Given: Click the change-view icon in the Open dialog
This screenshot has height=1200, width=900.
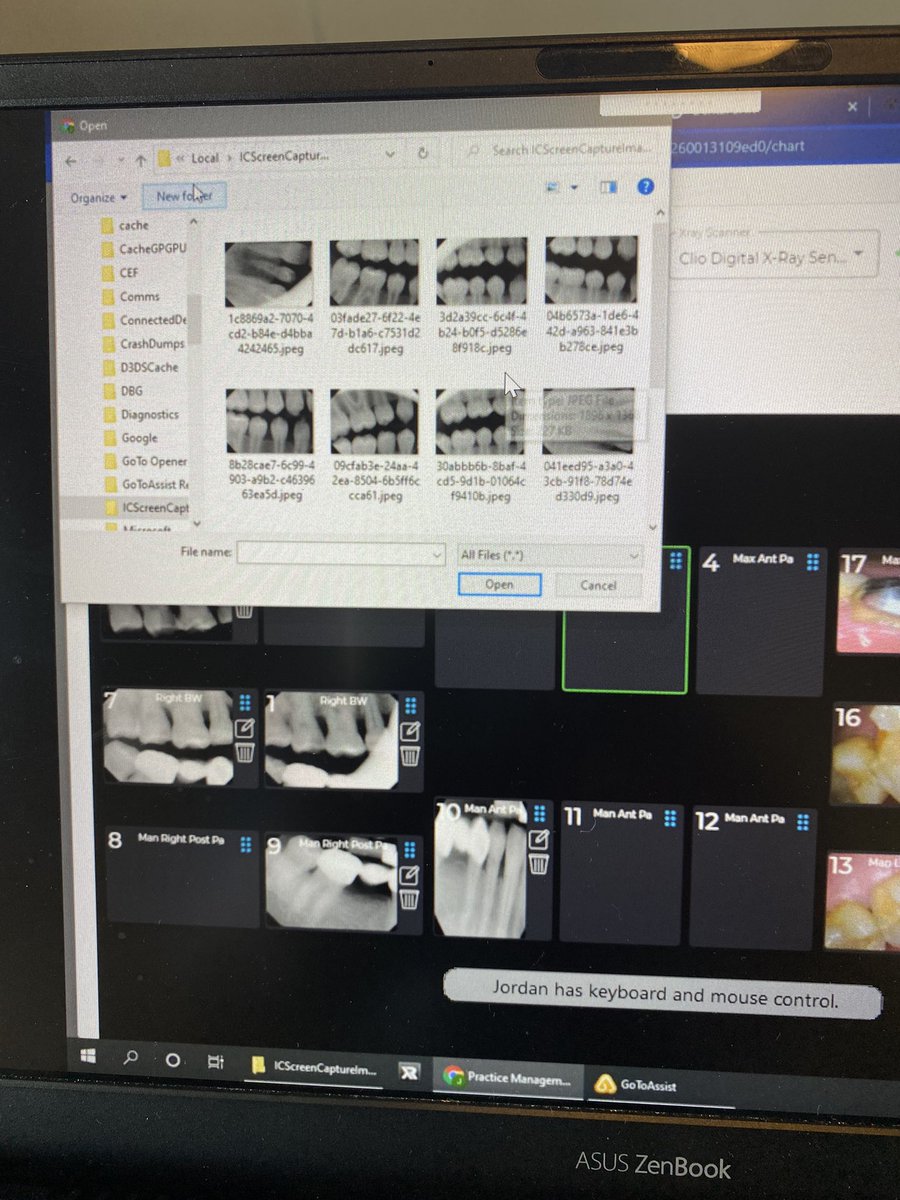Looking at the screenshot, I should [554, 186].
